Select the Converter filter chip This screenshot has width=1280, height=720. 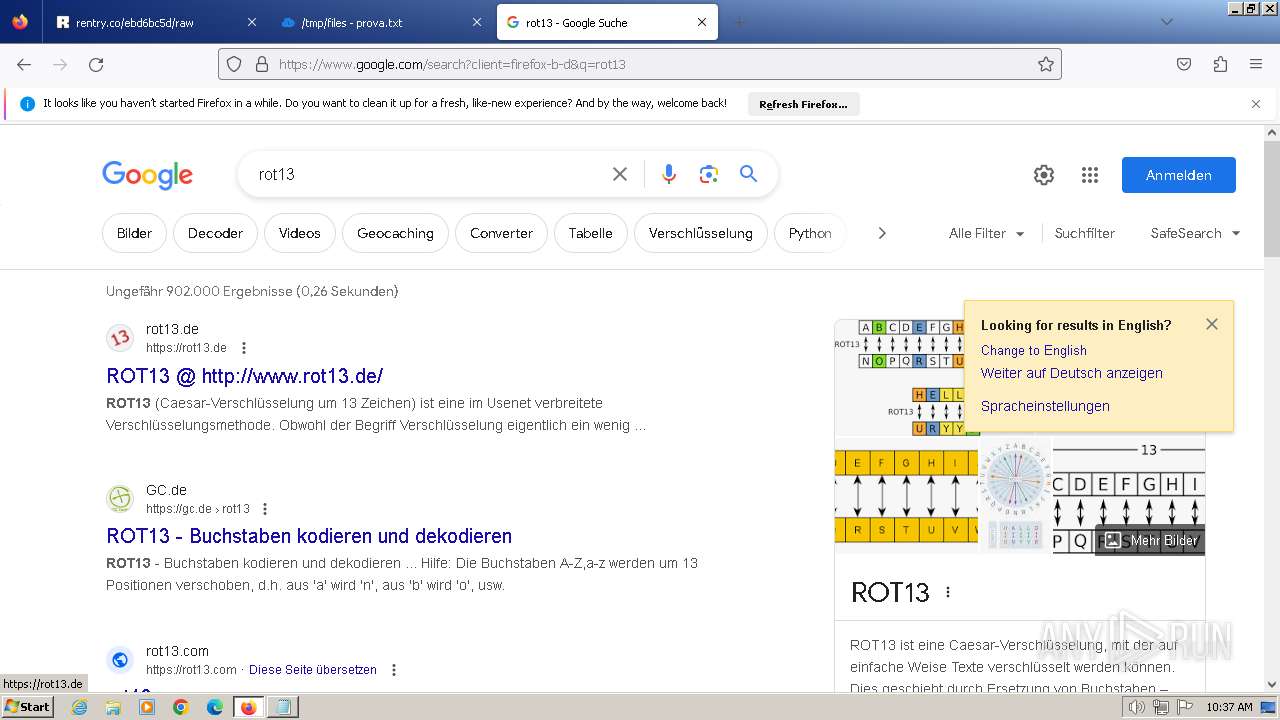pyautogui.click(x=501, y=233)
